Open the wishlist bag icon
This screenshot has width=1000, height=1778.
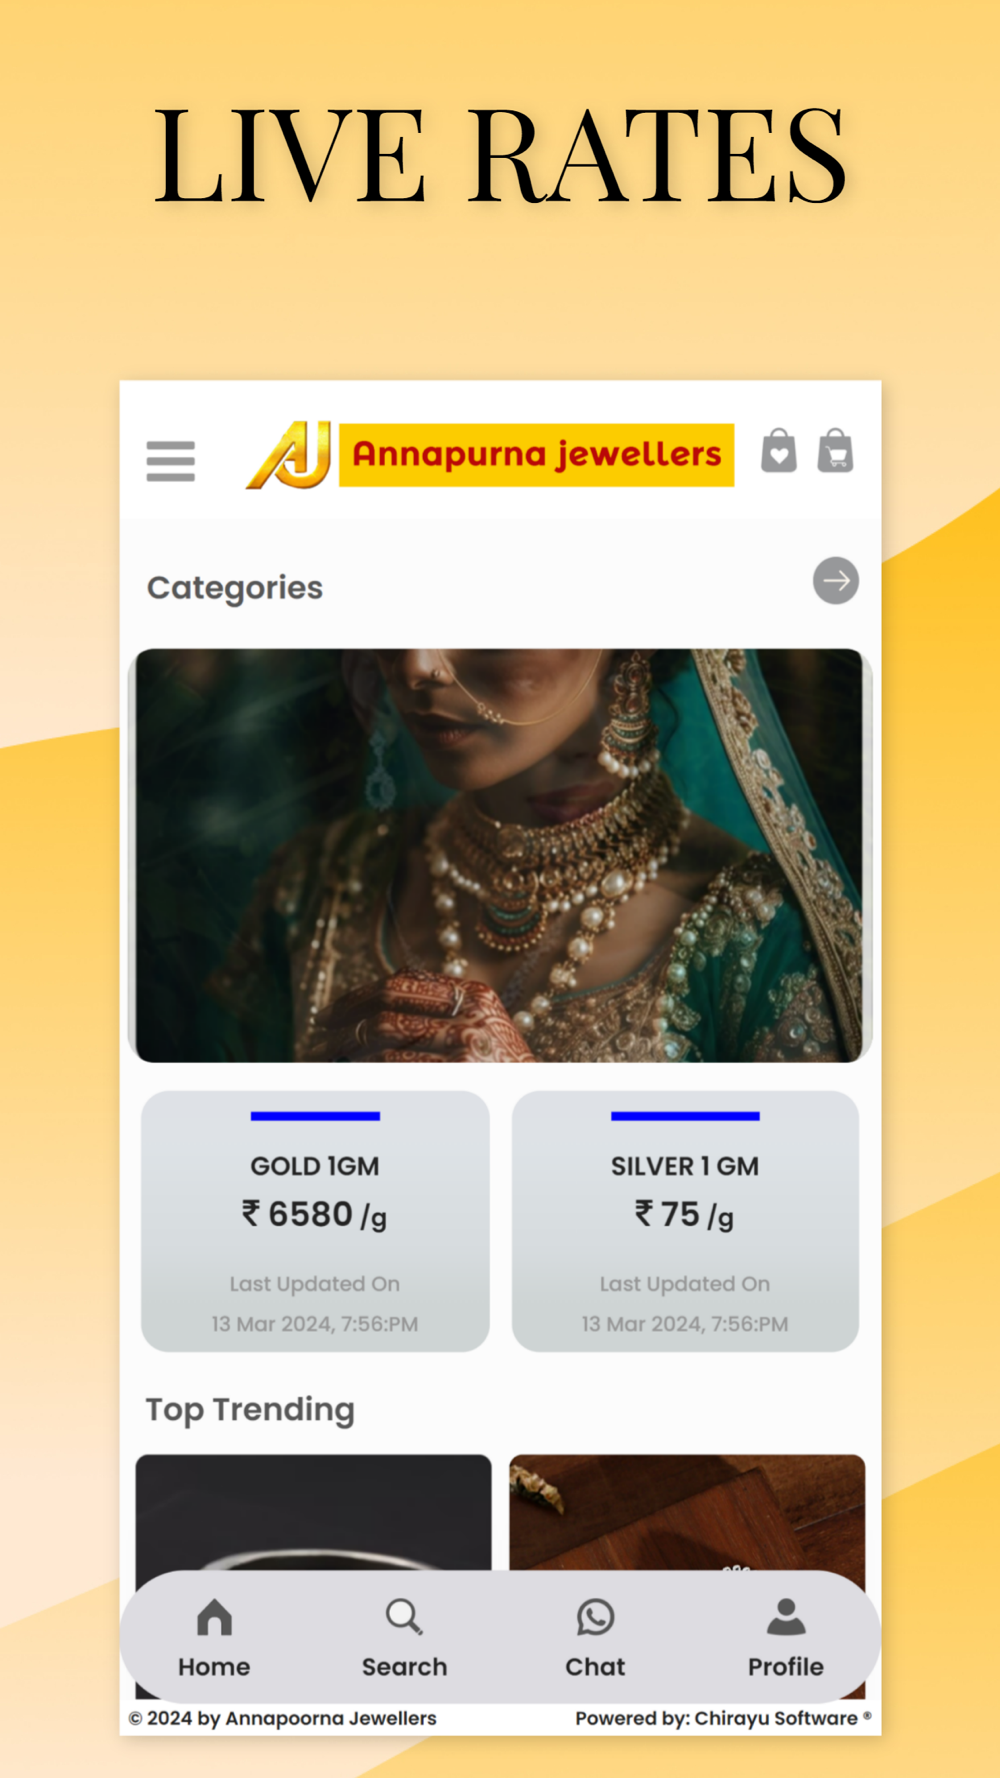(779, 451)
